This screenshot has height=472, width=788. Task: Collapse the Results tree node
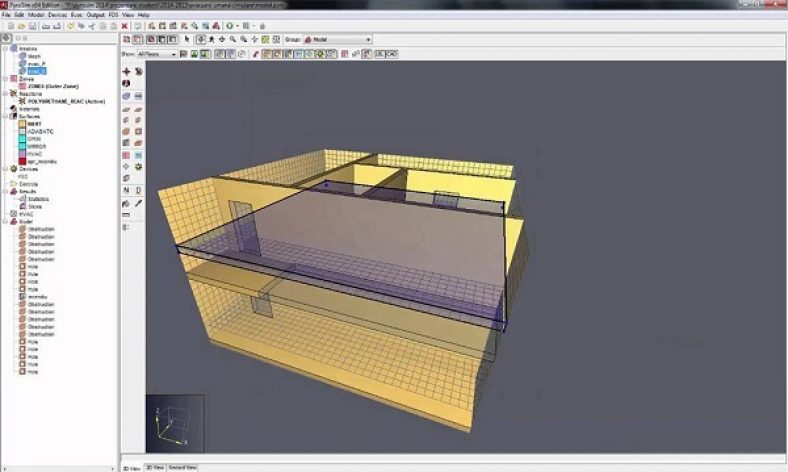(6, 192)
